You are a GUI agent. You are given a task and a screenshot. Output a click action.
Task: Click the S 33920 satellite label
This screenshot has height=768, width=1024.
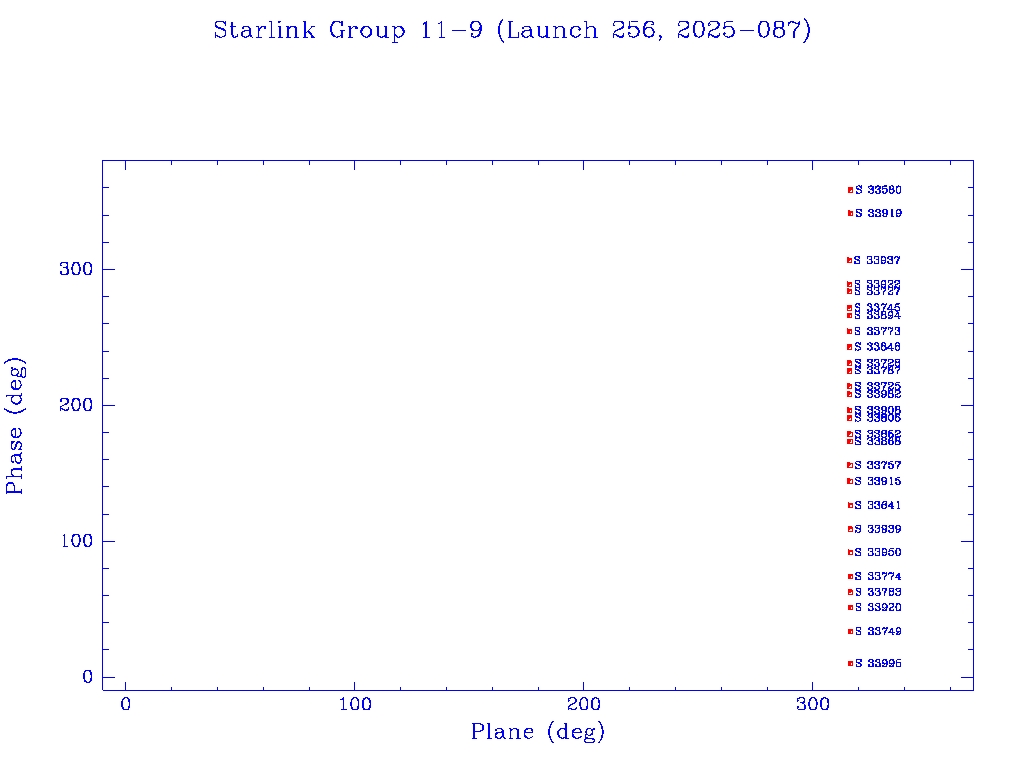[878, 607]
